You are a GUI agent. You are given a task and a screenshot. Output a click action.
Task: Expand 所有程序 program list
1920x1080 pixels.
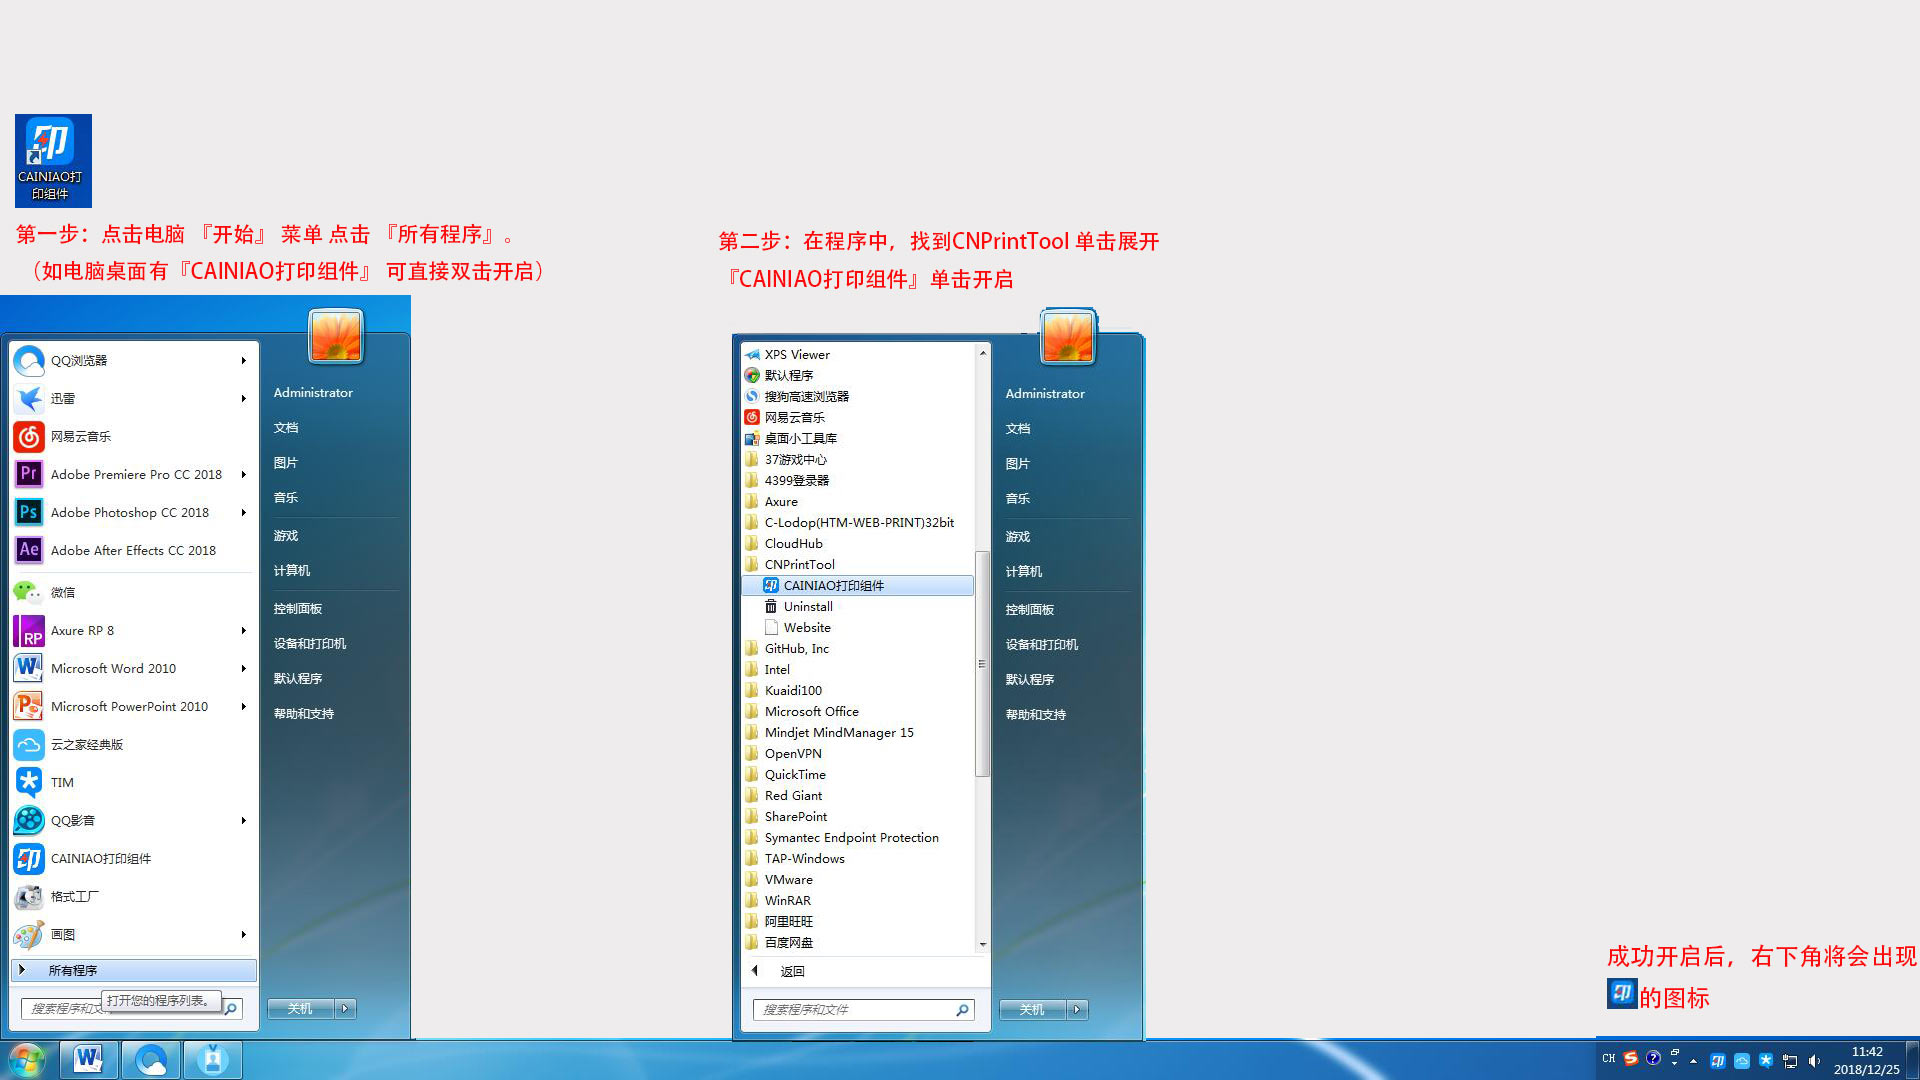73,971
